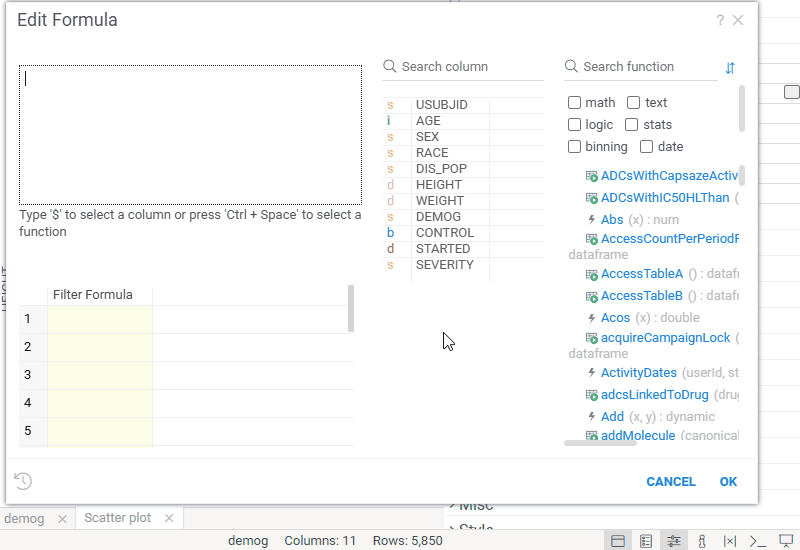
Task: Open formula history clock icon
Action: coord(23,481)
